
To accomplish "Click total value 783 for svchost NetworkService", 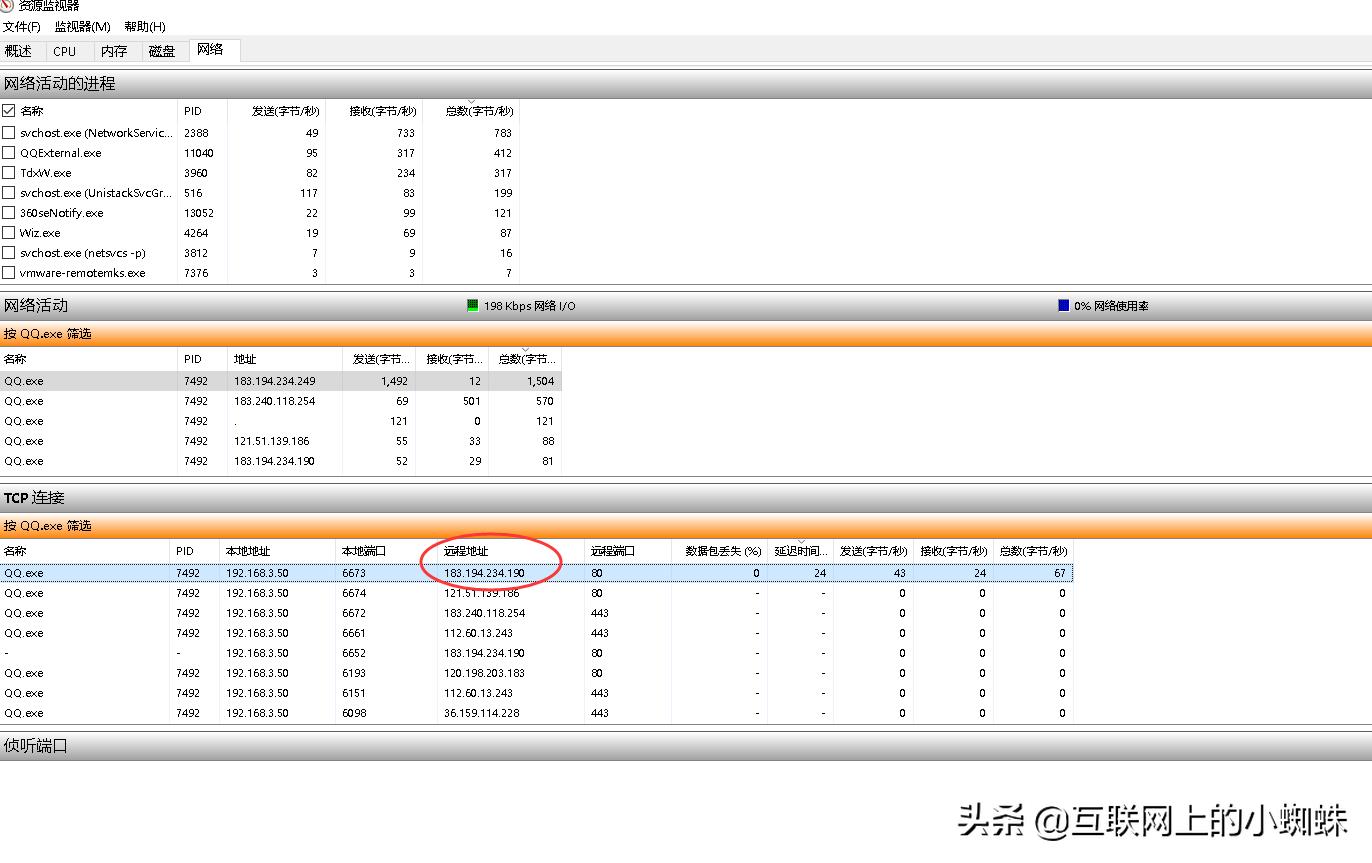I will (x=503, y=133).
